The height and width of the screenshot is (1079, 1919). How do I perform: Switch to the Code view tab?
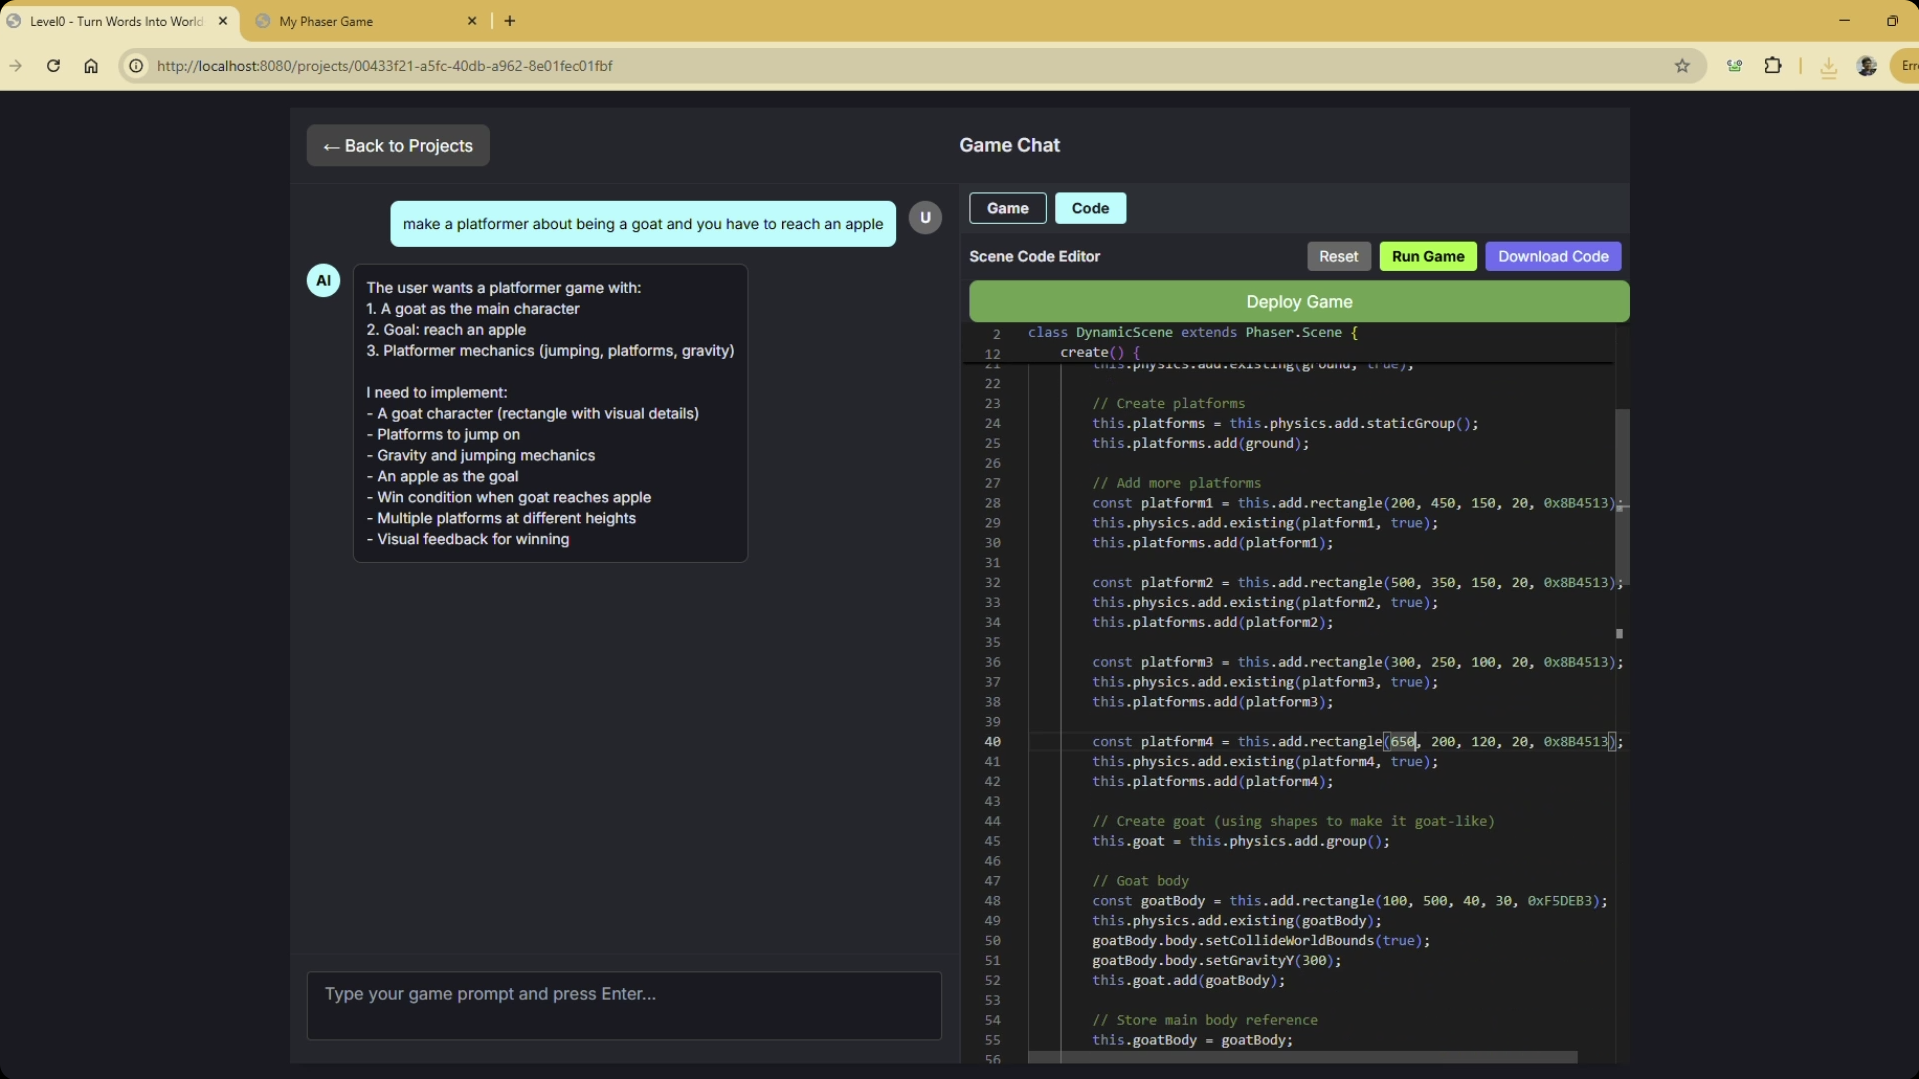1090,208
